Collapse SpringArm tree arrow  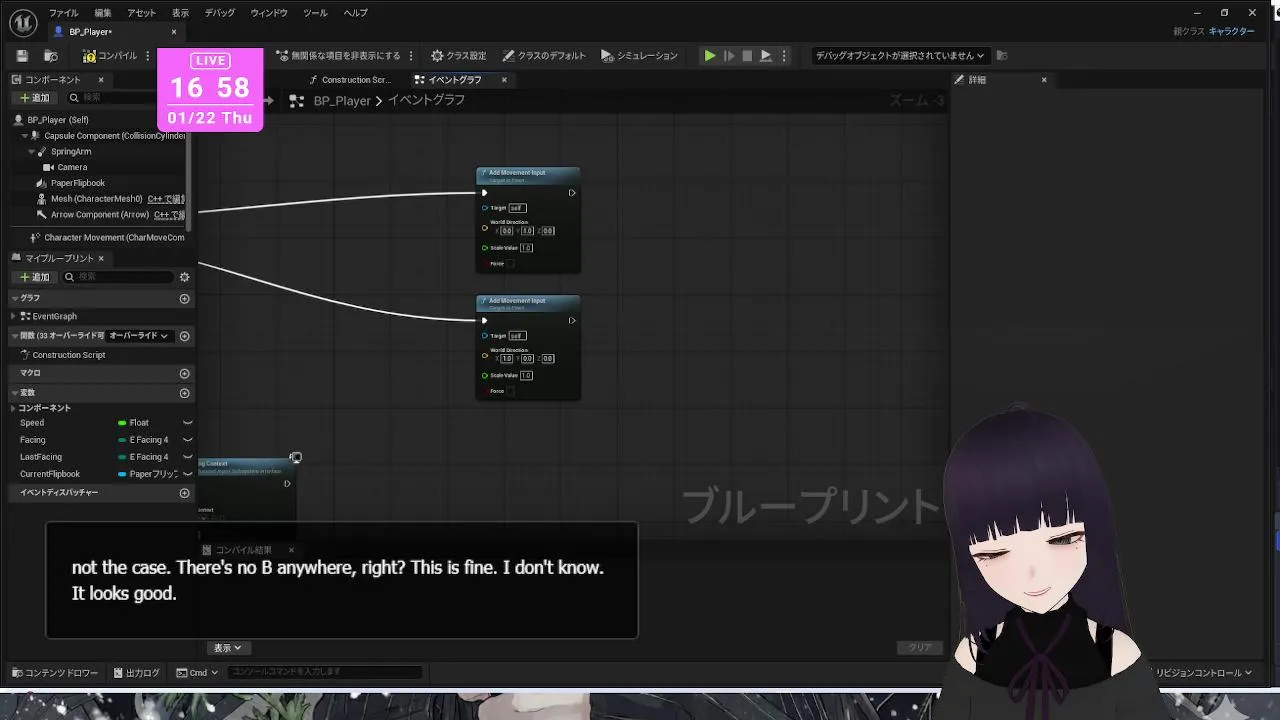(x=32, y=152)
